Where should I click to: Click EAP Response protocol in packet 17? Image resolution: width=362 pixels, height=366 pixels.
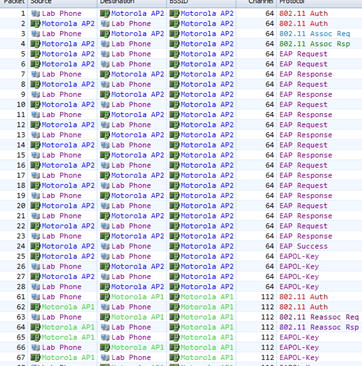pos(306,175)
